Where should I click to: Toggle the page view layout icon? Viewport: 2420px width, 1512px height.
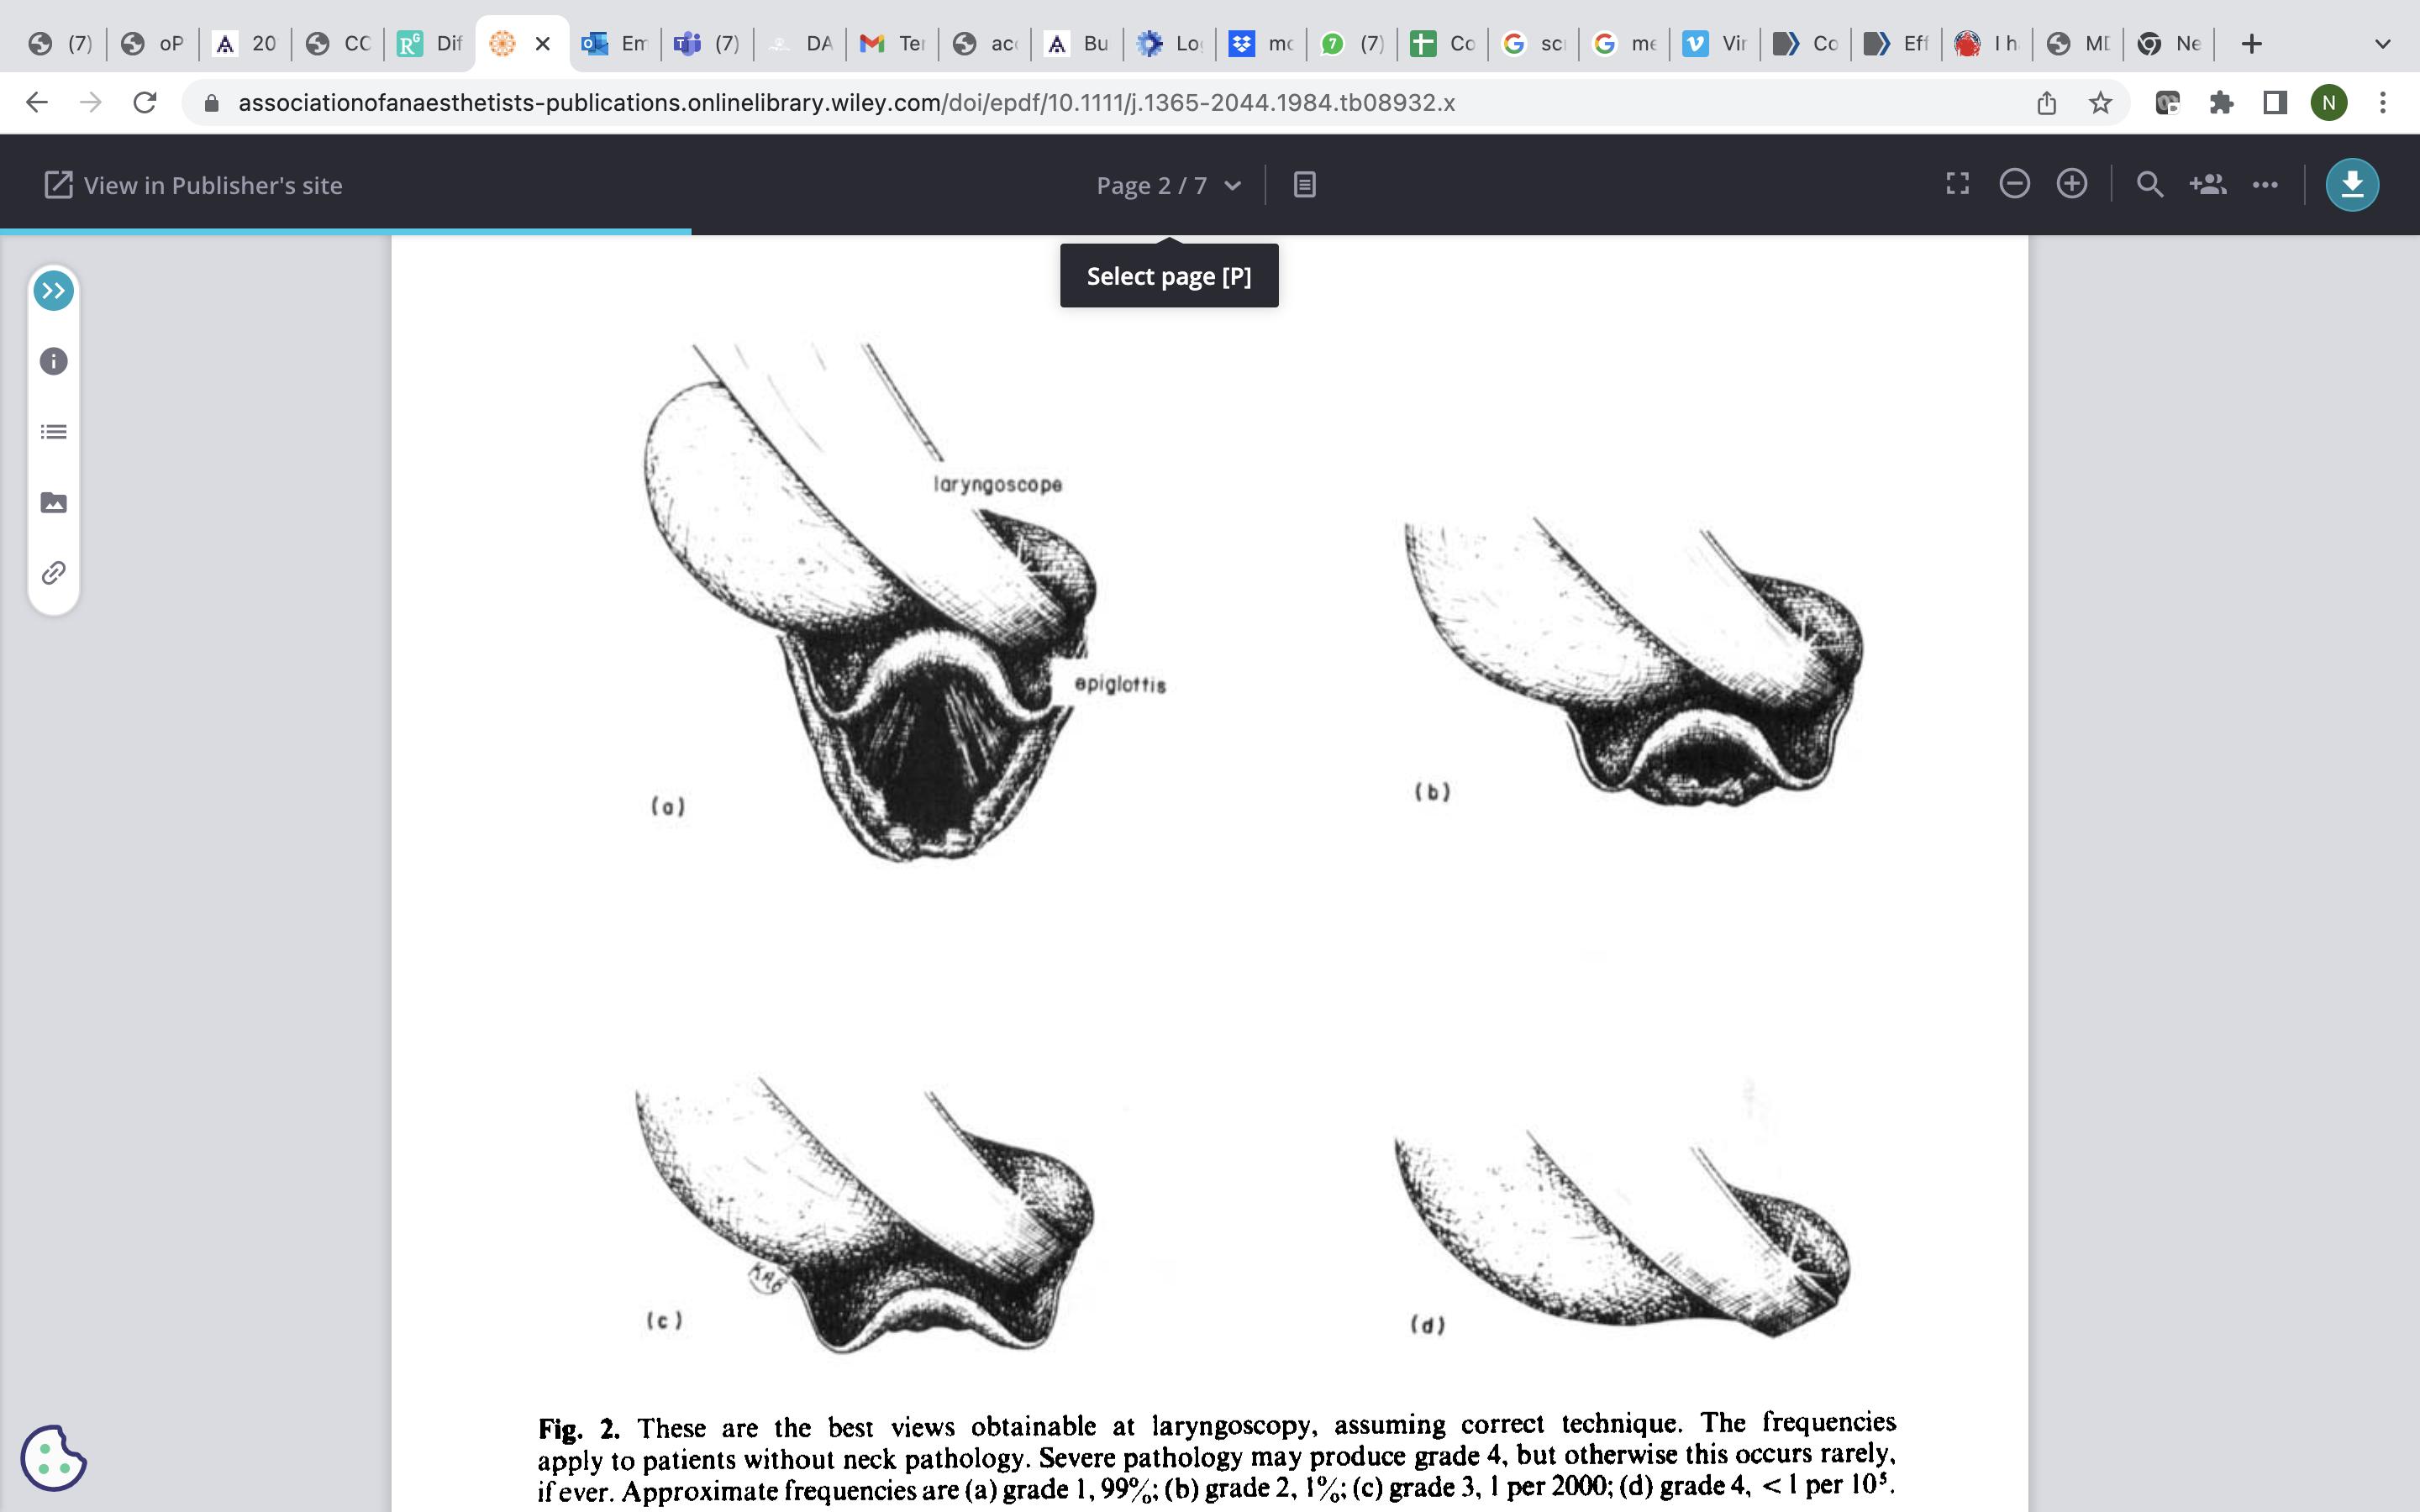coord(1304,185)
